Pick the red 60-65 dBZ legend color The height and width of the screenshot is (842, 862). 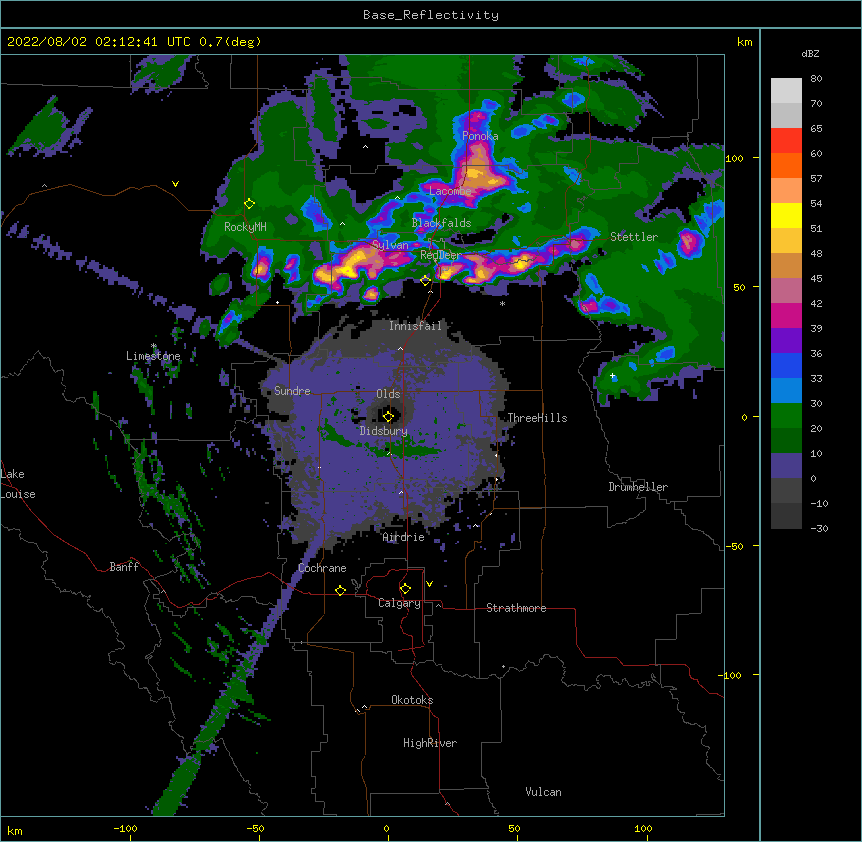tap(786, 141)
